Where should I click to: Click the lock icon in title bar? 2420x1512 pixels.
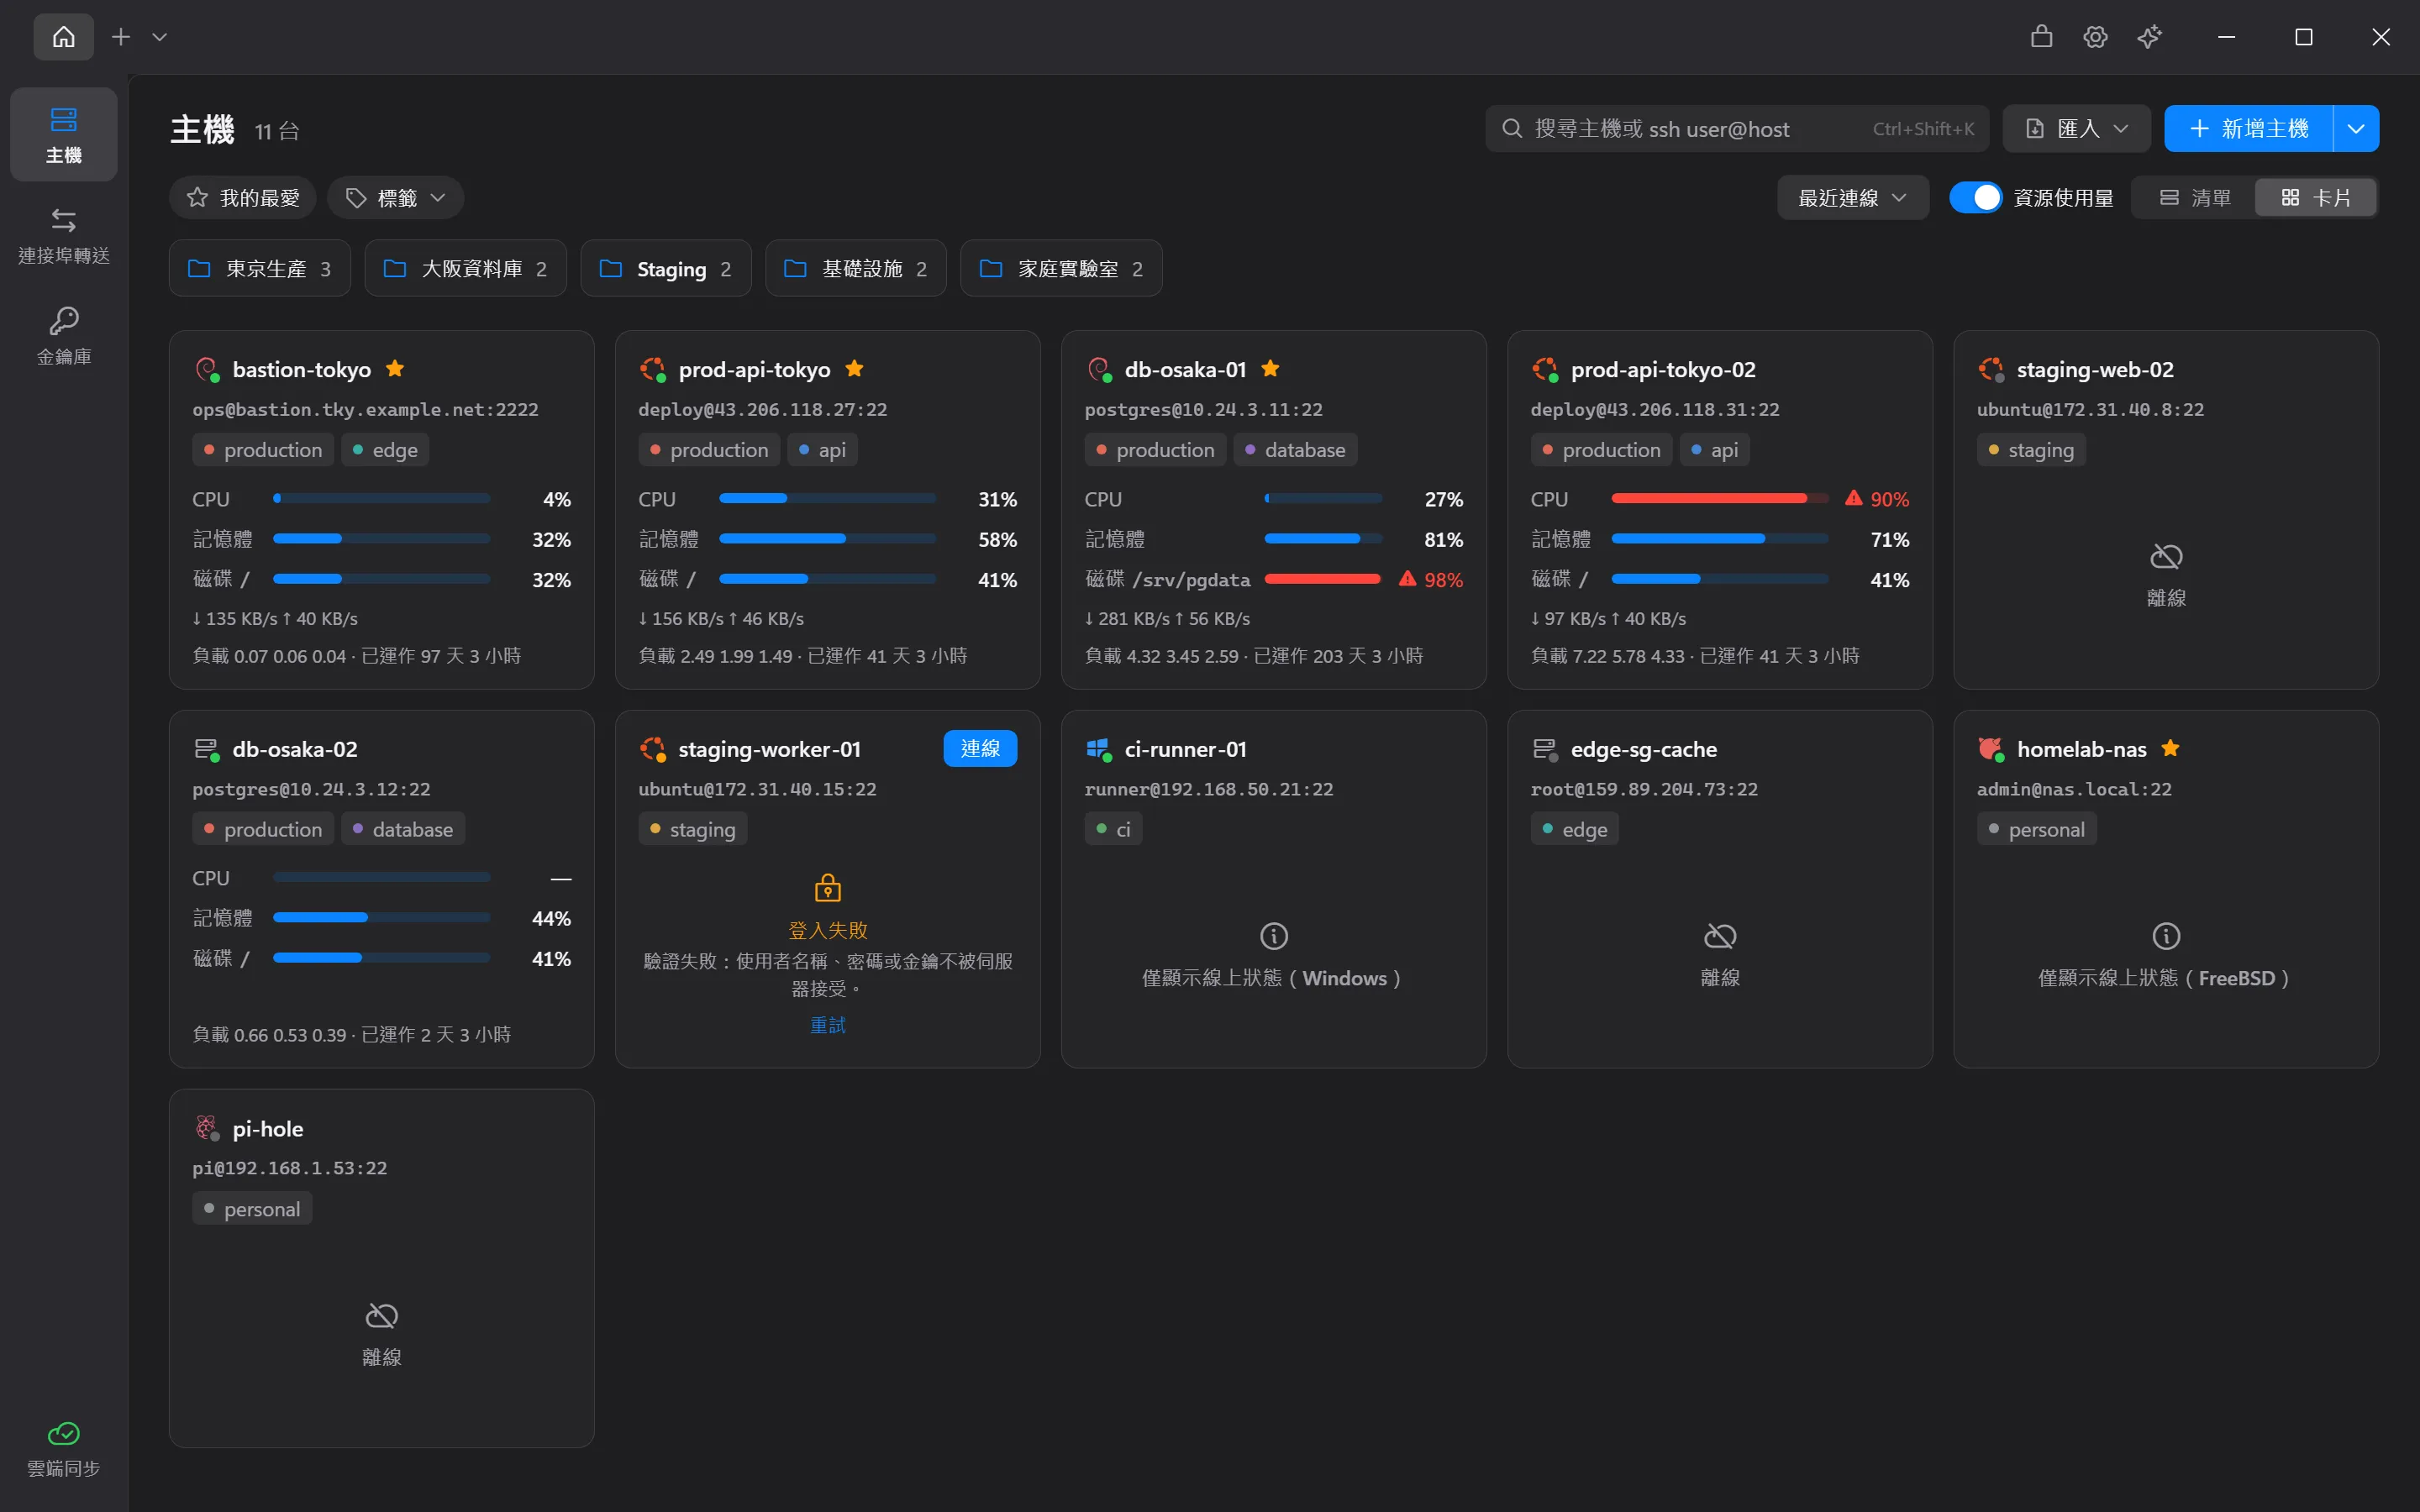[x=2042, y=37]
